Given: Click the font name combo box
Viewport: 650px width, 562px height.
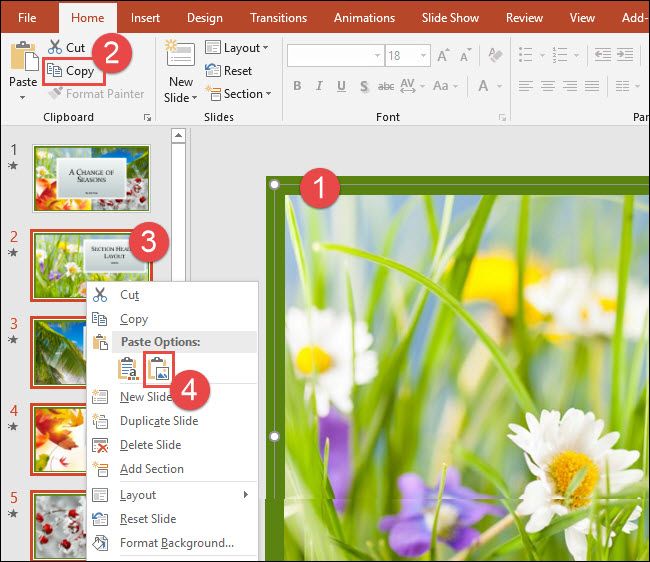Looking at the screenshot, I should [335, 55].
